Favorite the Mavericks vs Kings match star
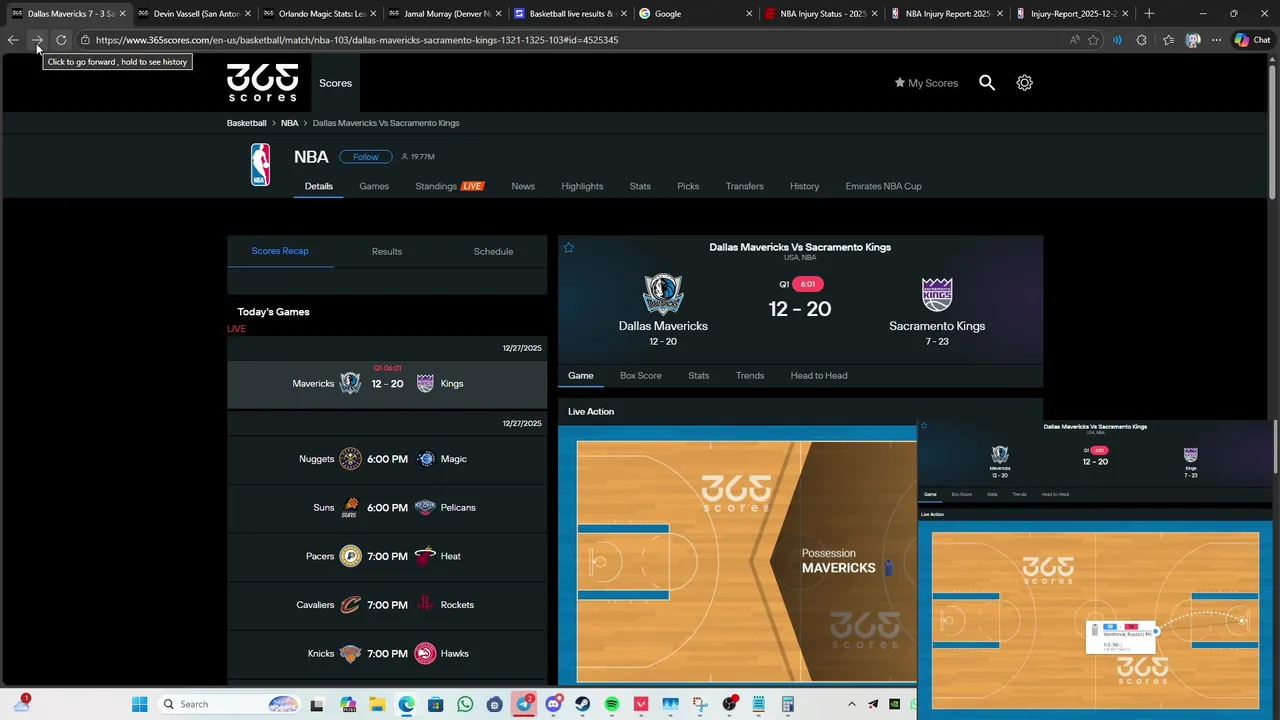The height and width of the screenshot is (720, 1280). coord(569,248)
